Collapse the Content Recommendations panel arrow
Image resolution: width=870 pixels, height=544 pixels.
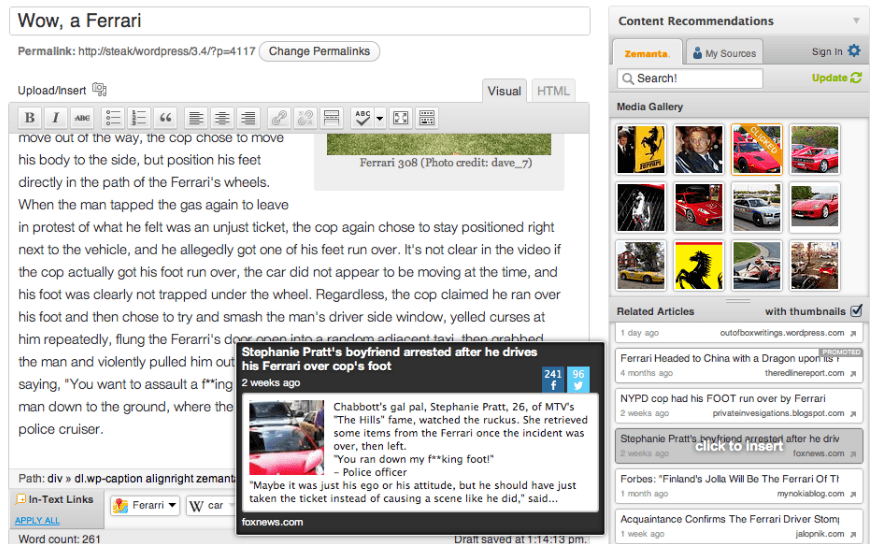(x=857, y=21)
